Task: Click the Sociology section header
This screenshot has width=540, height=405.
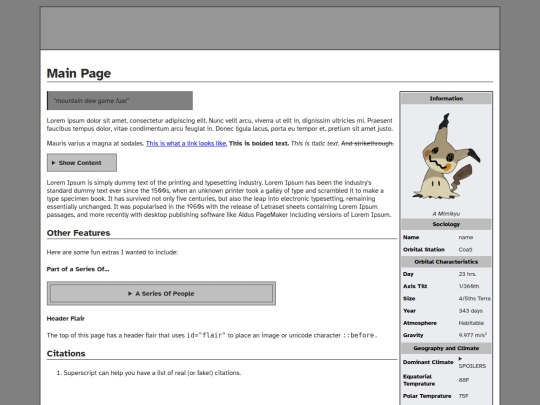Action: click(446, 224)
